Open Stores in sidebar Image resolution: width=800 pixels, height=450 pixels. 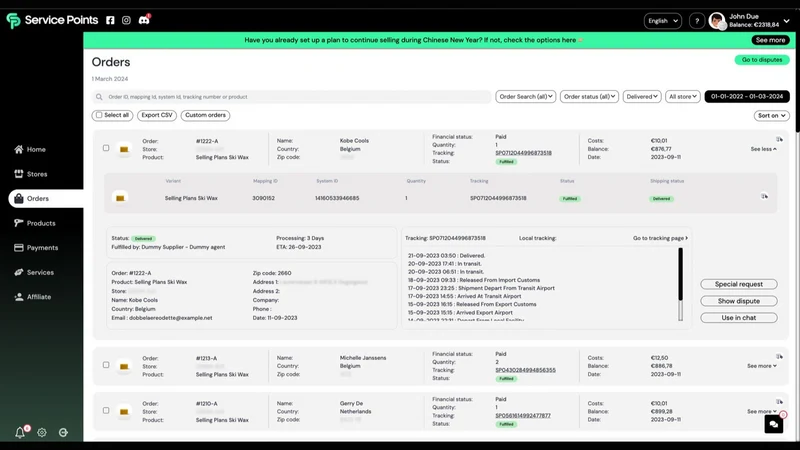[x=31, y=174]
